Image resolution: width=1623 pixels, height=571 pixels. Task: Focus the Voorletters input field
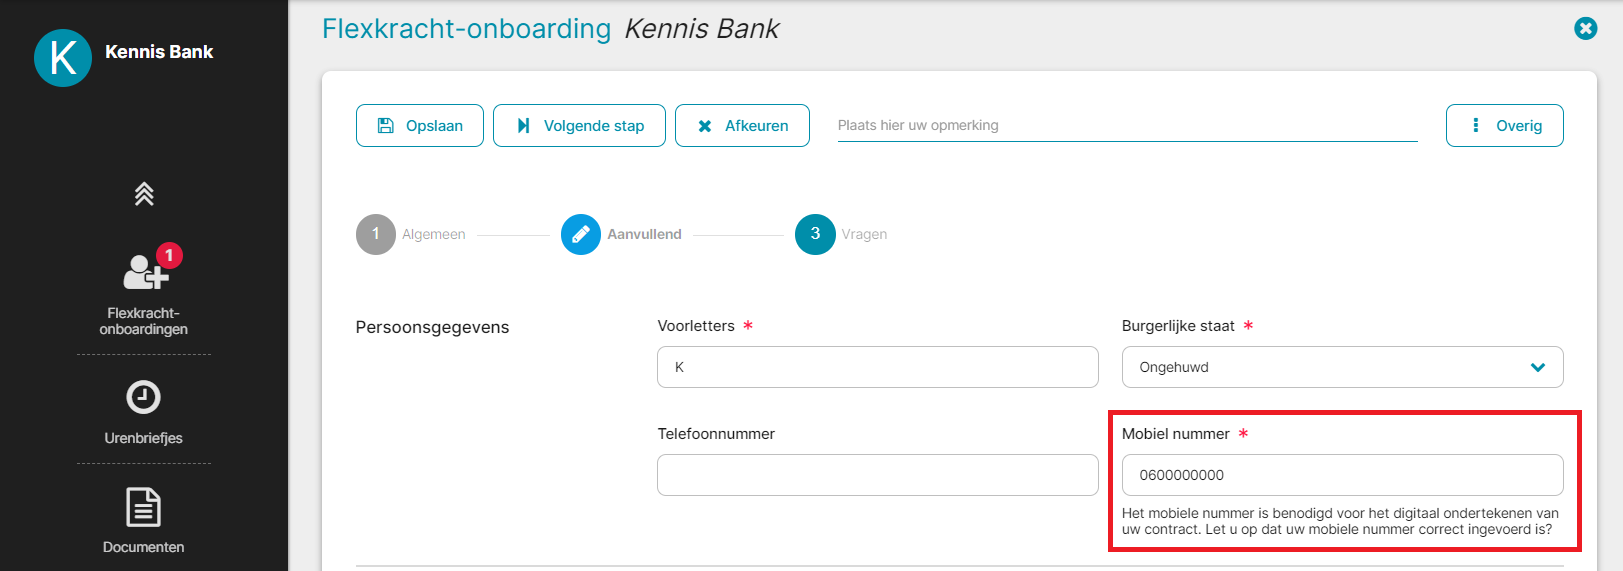pos(878,367)
